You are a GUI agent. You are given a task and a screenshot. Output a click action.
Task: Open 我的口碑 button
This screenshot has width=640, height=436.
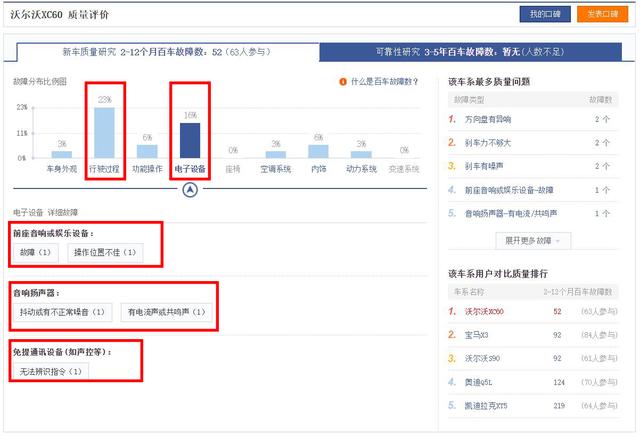point(545,14)
